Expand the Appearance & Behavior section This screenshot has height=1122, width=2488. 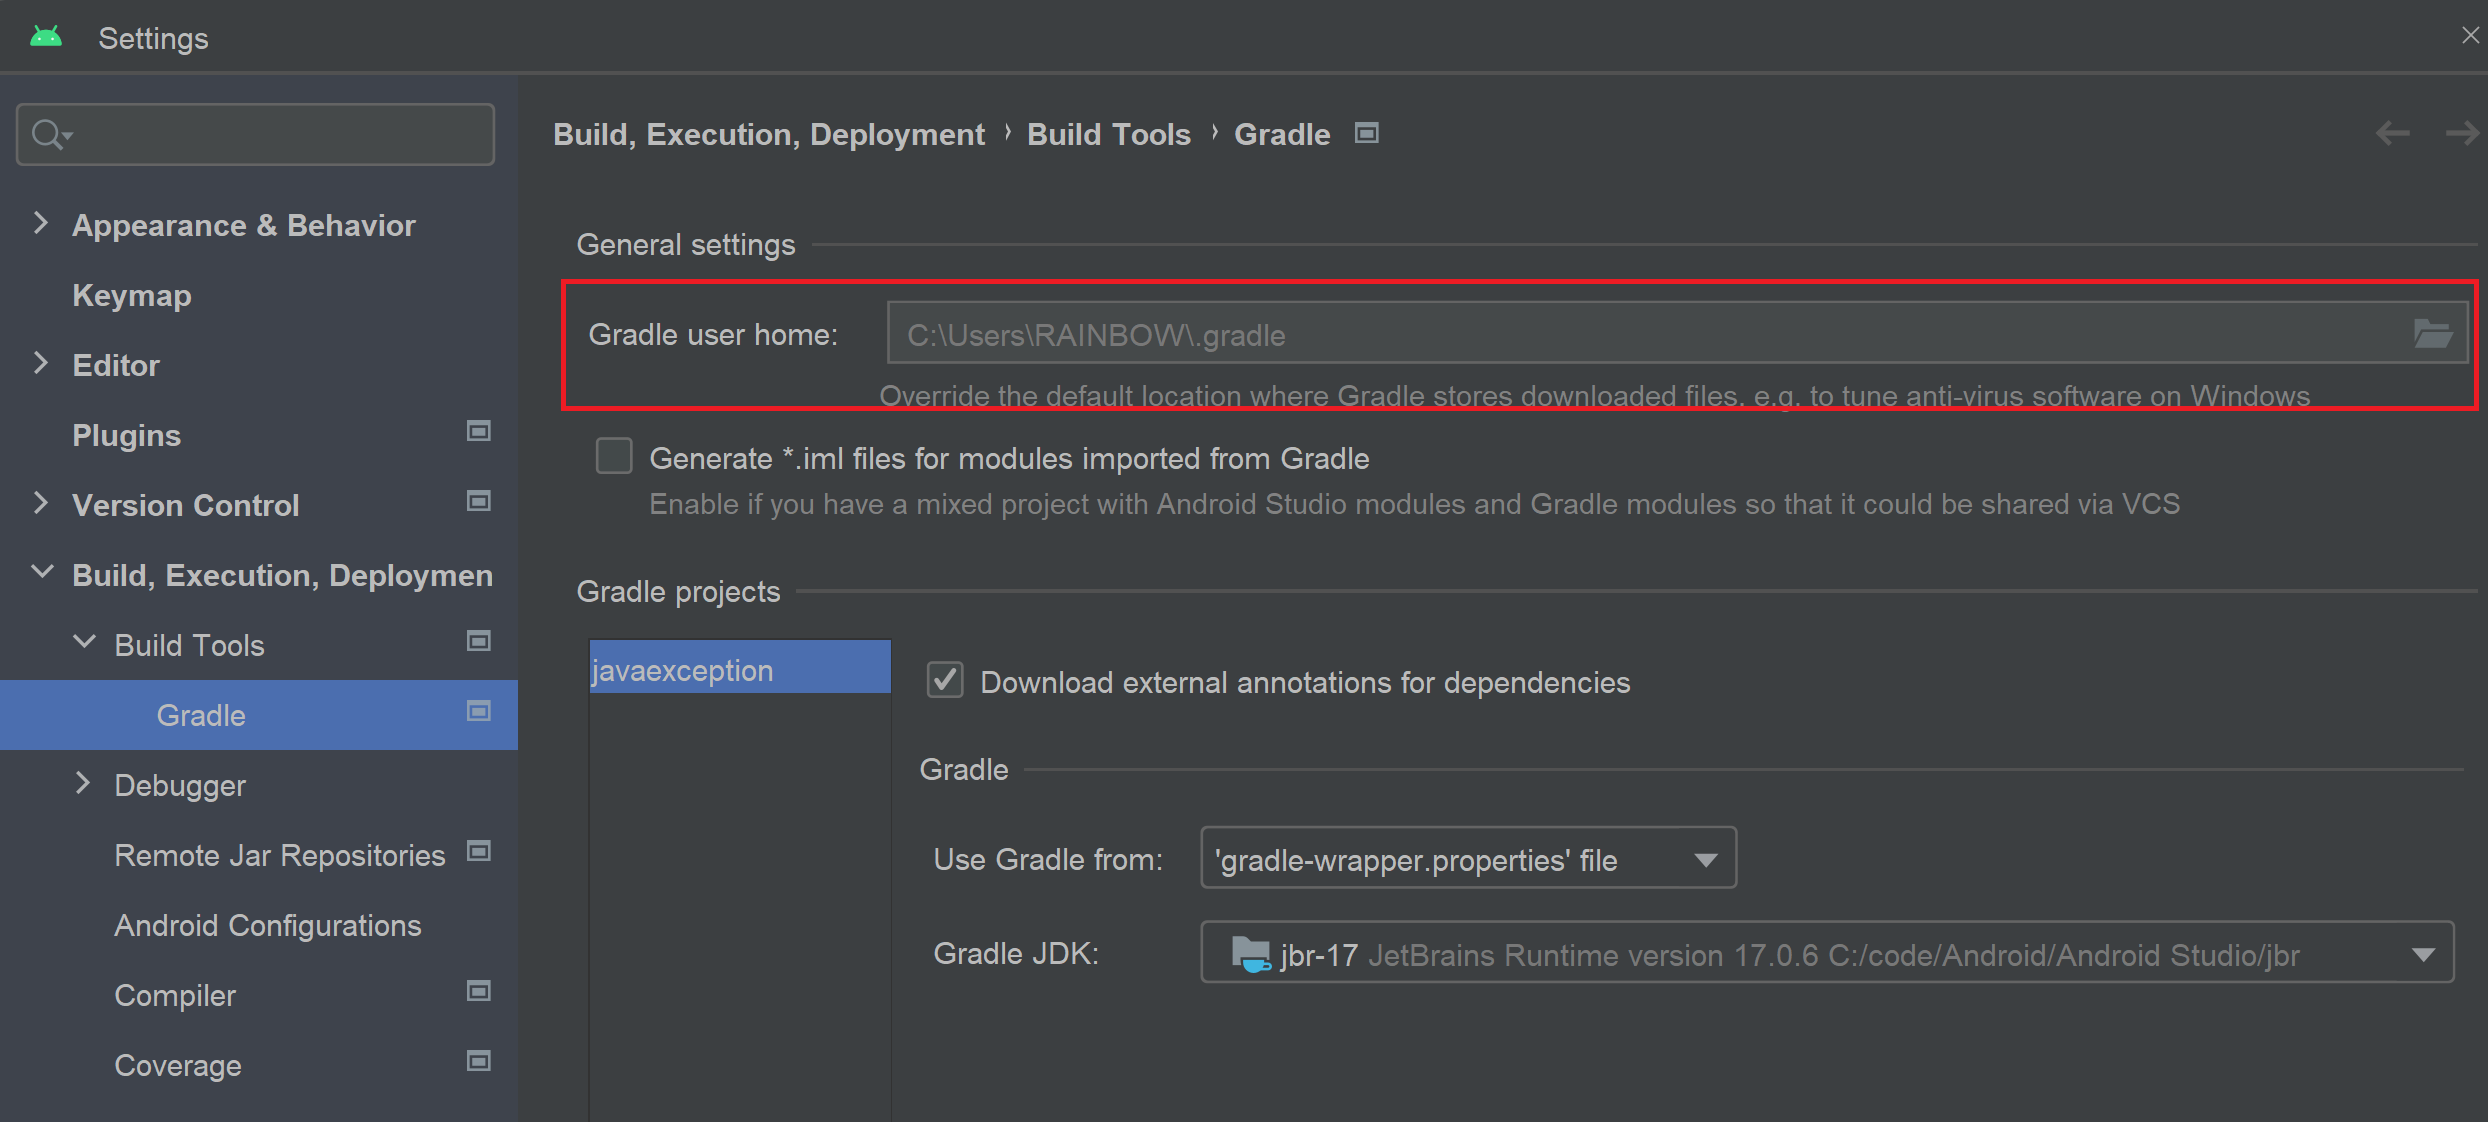pos(41,223)
